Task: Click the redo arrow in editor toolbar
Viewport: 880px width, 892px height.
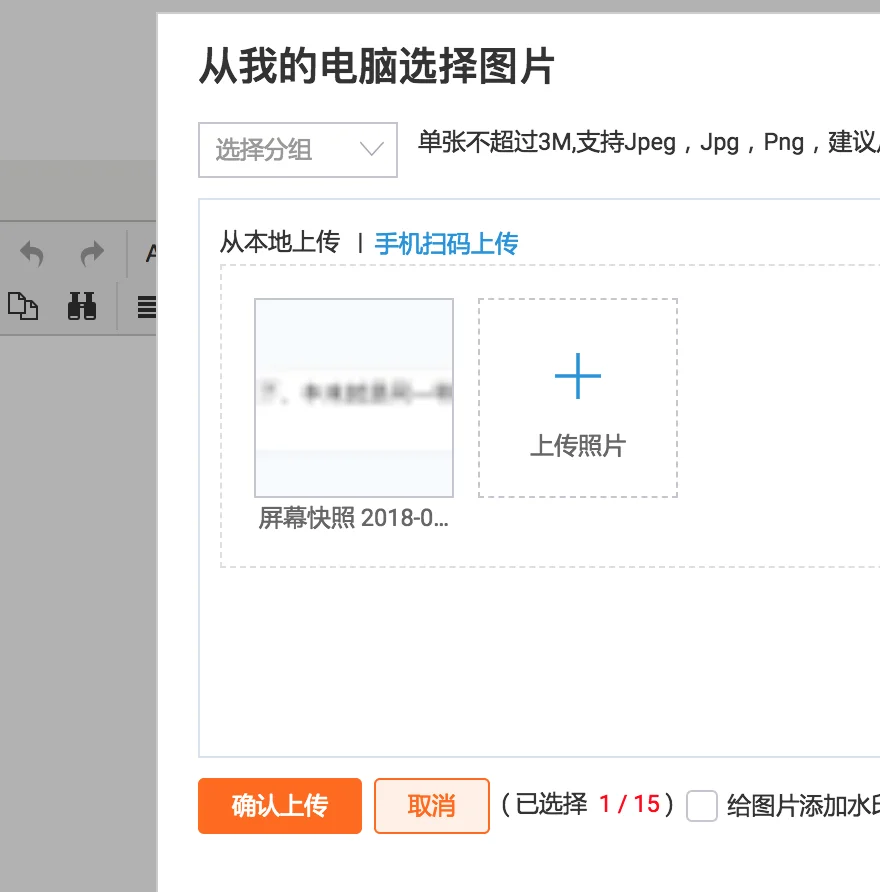Action: click(x=92, y=254)
